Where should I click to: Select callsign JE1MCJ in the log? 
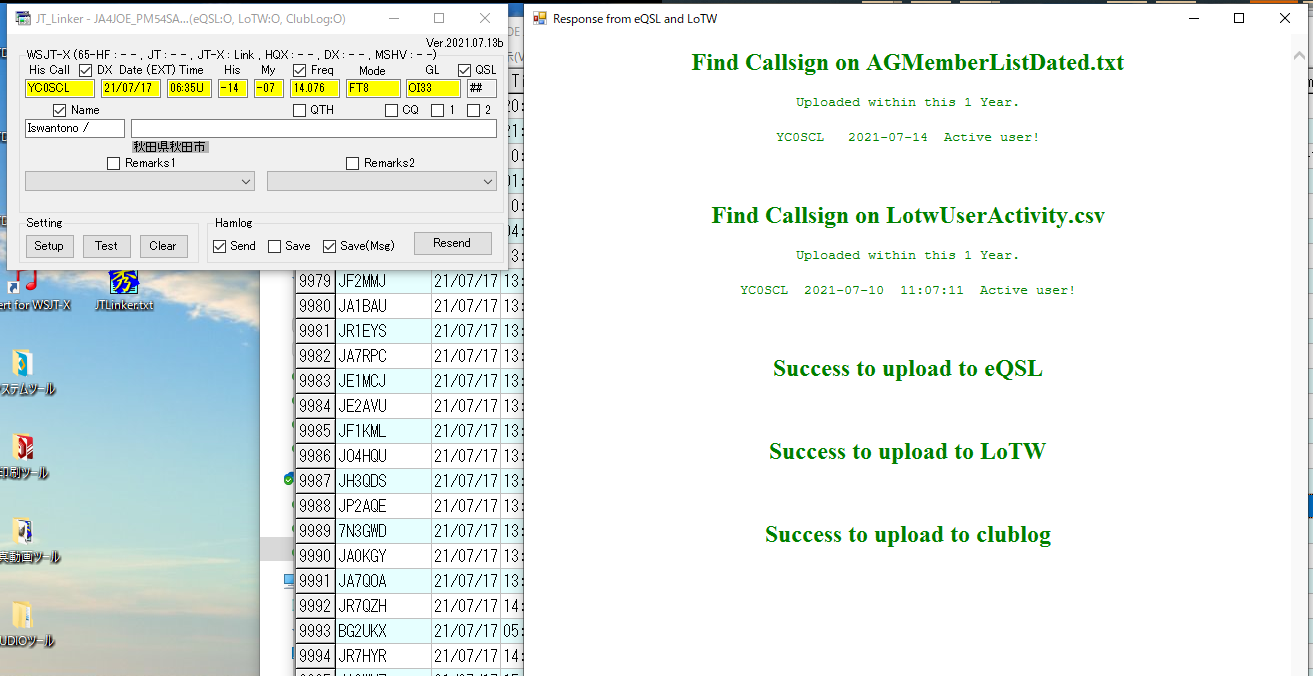(x=384, y=381)
